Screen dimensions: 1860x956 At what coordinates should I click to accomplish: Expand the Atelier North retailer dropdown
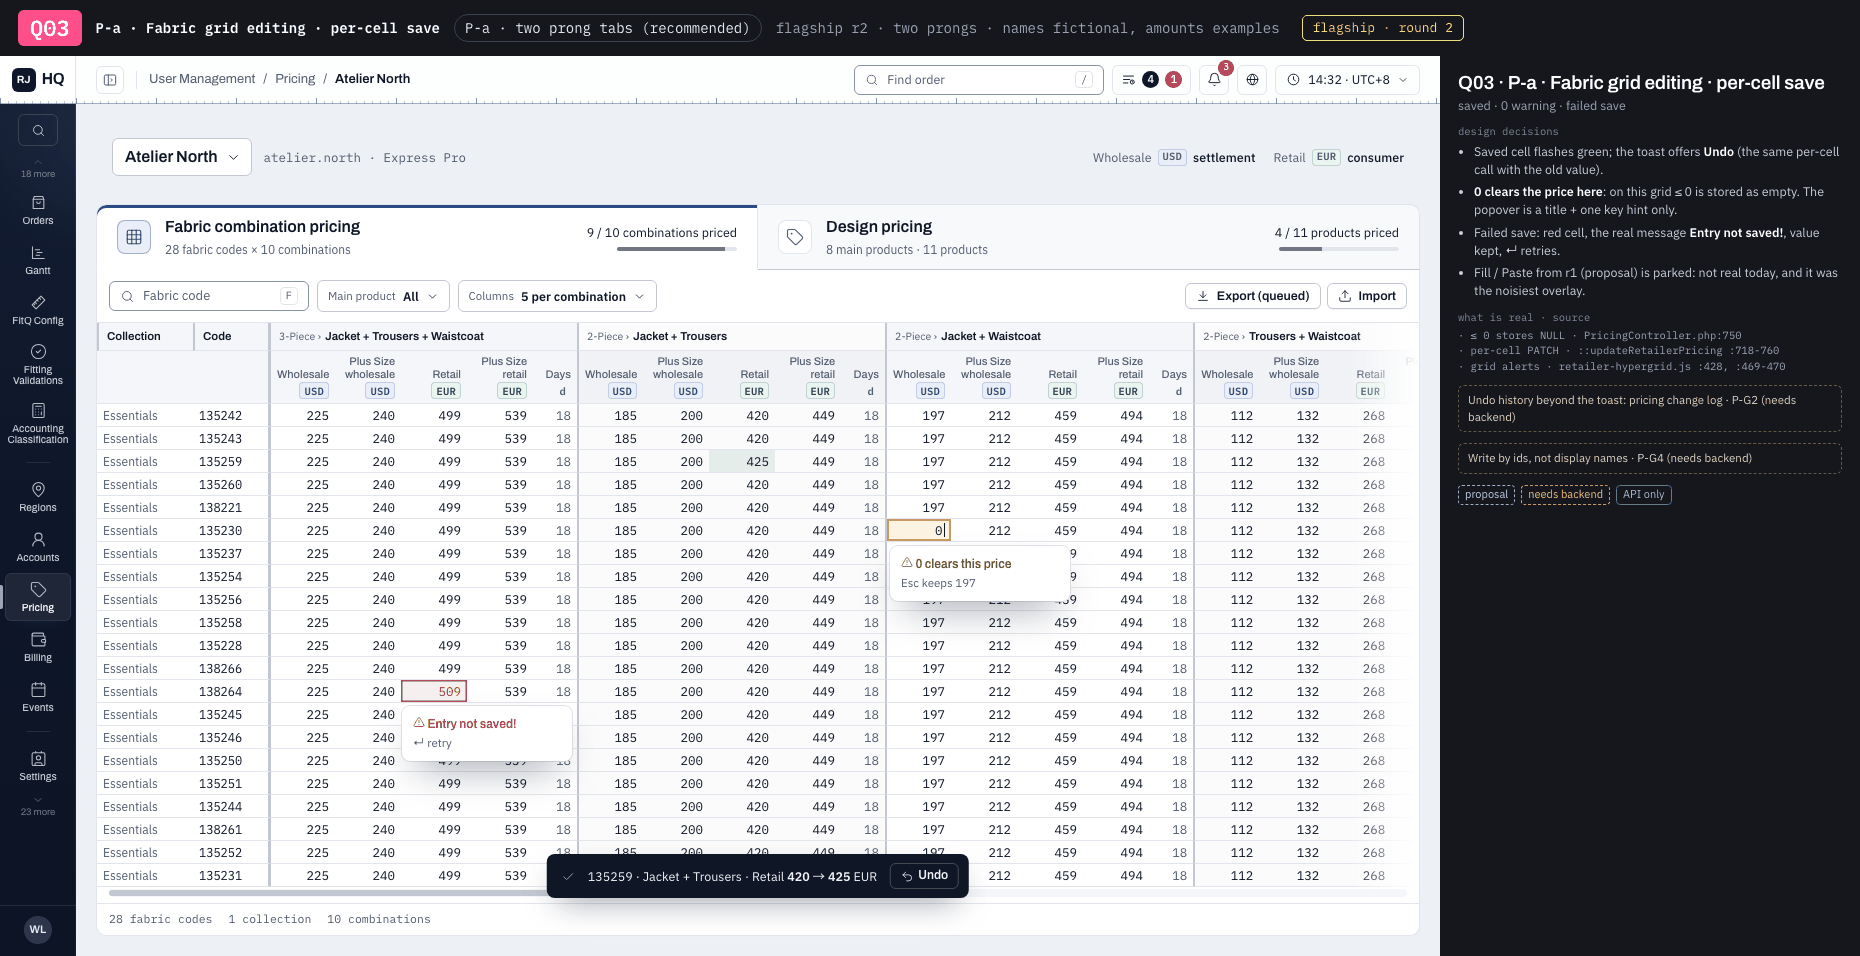(182, 157)
